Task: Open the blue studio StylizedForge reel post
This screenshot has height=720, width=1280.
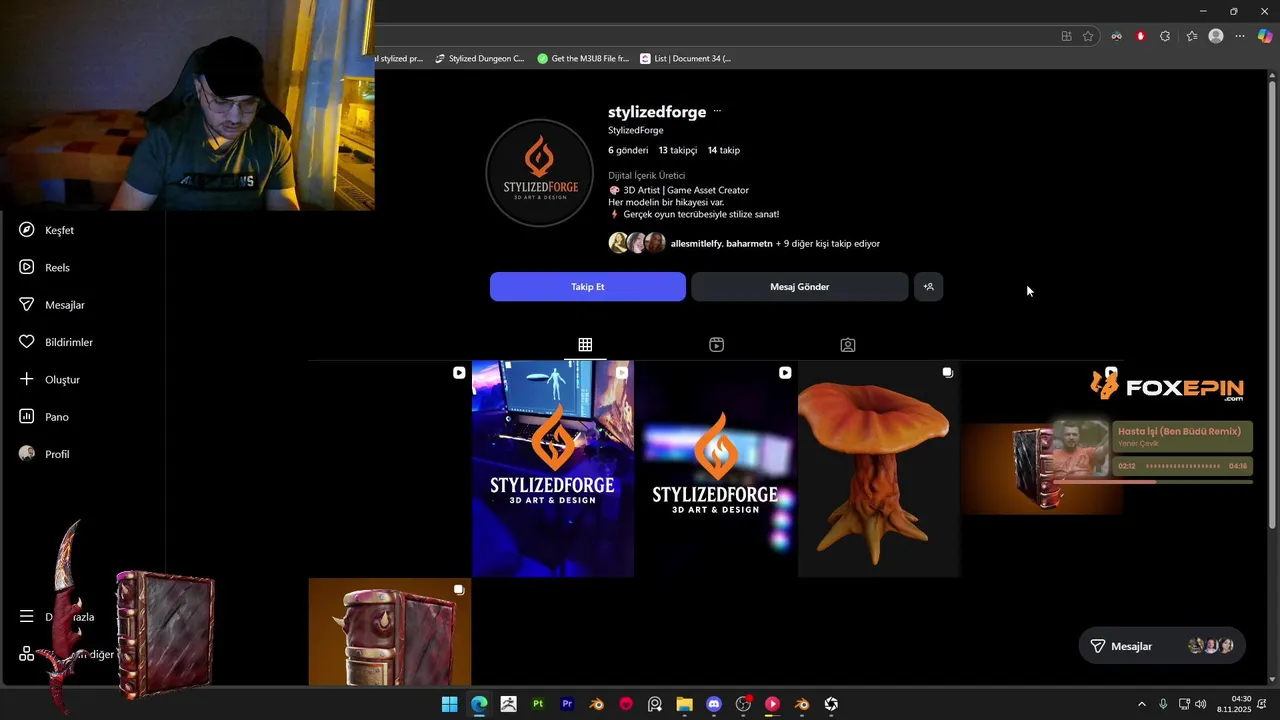Action: coord(553,469)
